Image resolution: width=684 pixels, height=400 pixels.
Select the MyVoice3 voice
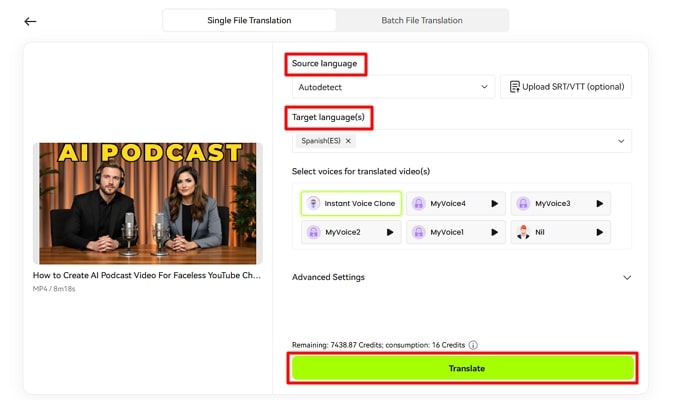tap(561, 203)
